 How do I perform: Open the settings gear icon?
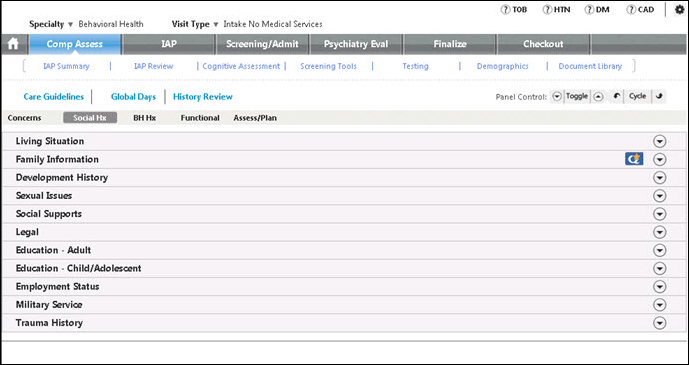click(x=679, y=10)
